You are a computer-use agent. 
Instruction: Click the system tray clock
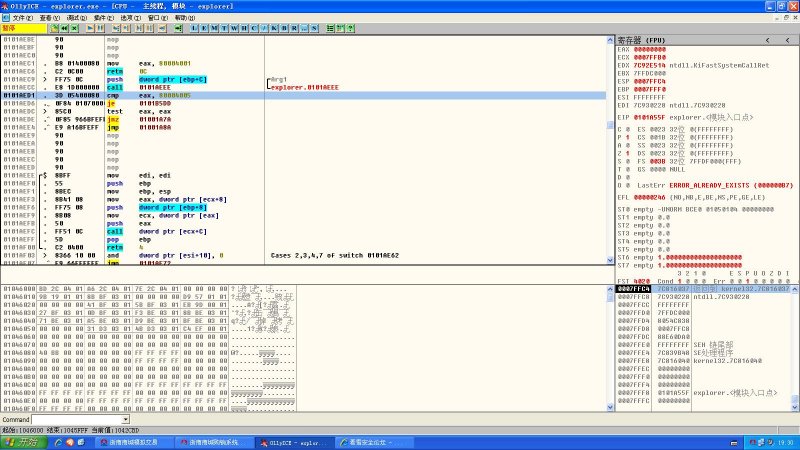click(x=786, y=442)
